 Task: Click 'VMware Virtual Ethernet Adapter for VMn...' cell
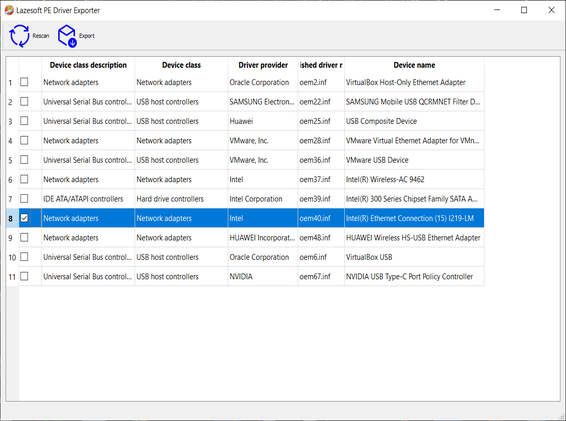point(414,140)
